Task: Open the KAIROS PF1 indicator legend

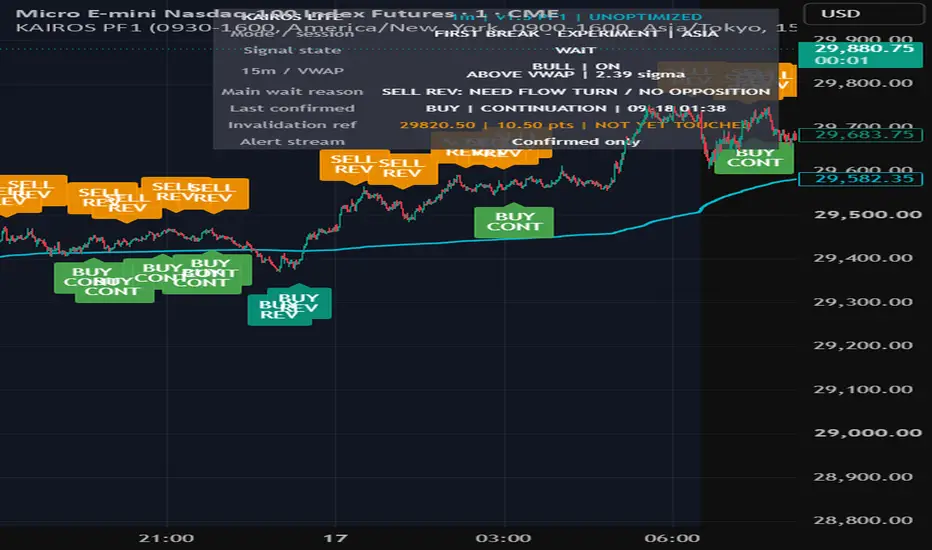Action: 53,27
